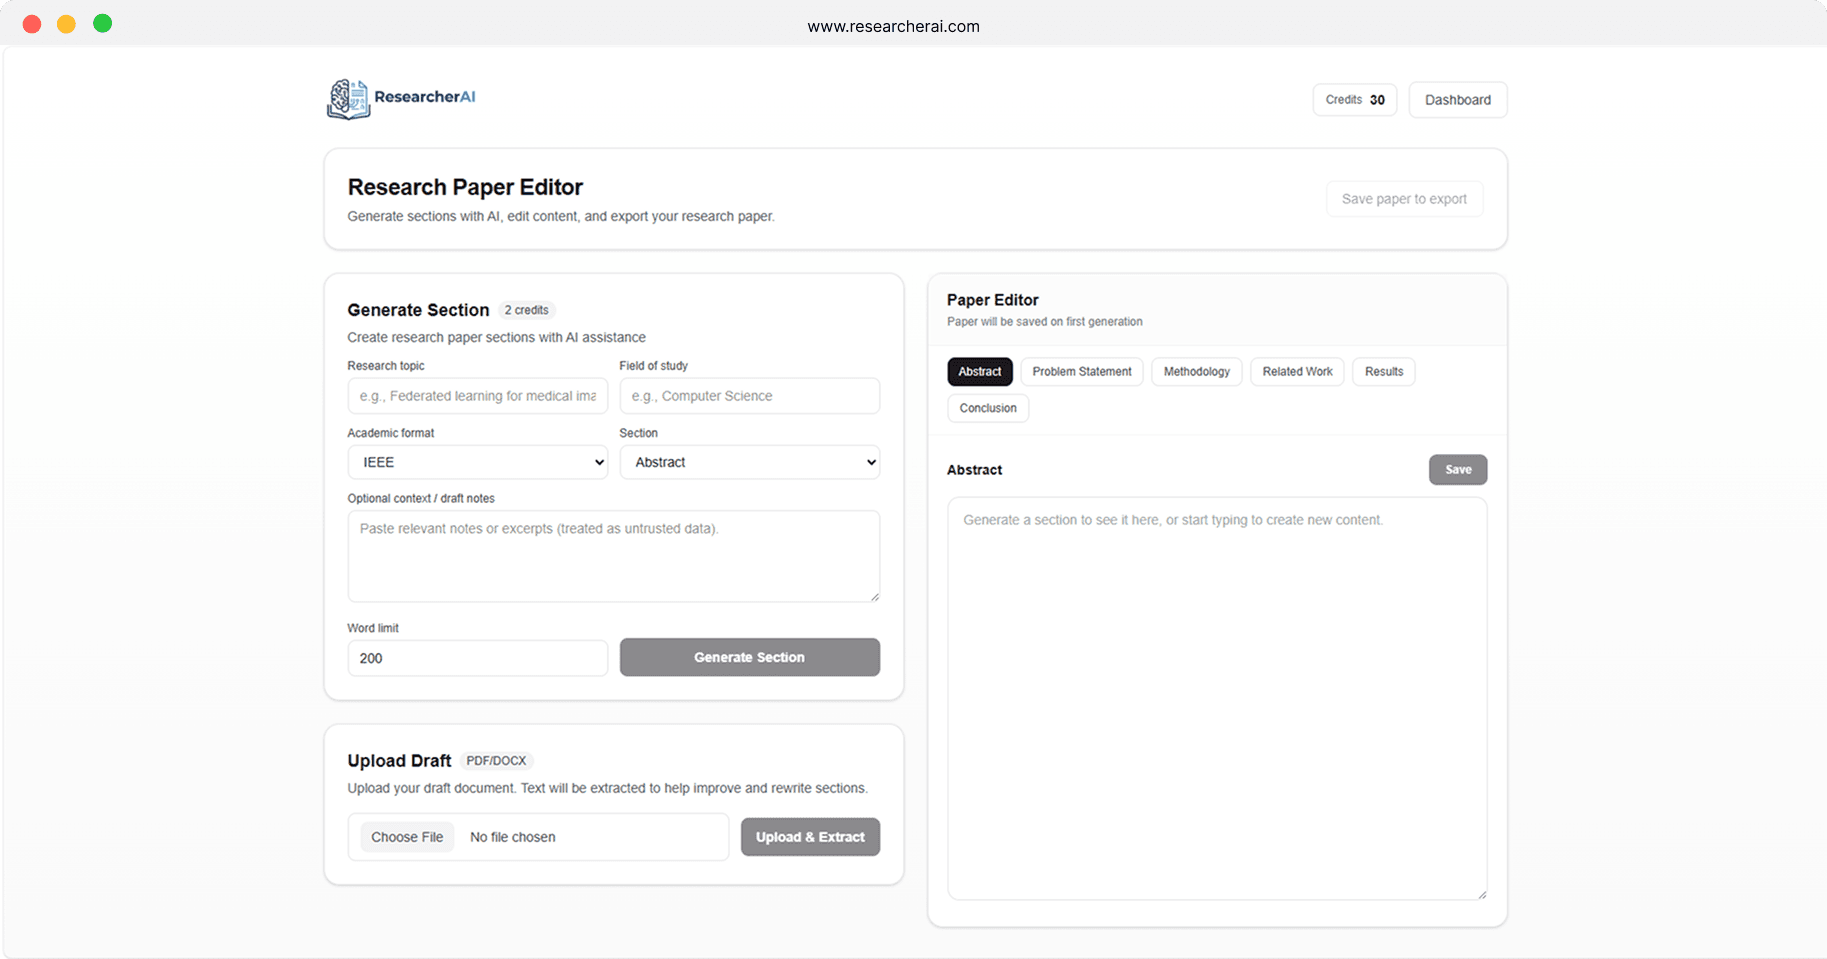1827x959 pixels.
Task: Expand the Field of study input
Action: 749,396
